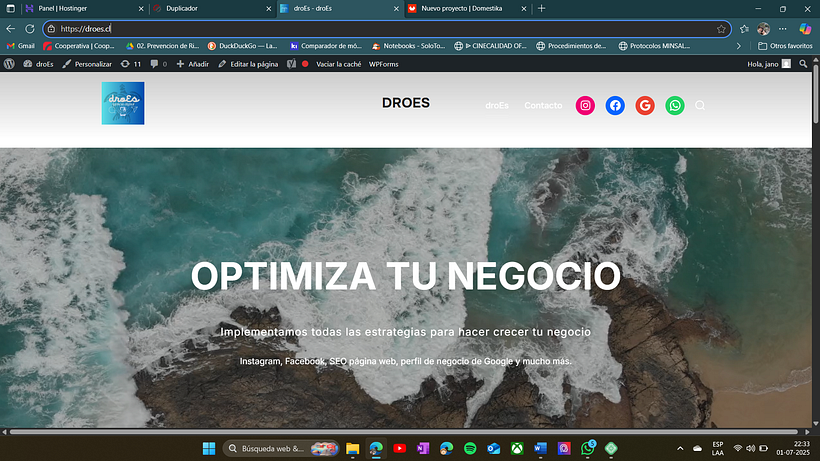This screenshot has height=461, width=820.
Task: Switch to the Panel | Hostinger tab
Action: coord(77,8)
